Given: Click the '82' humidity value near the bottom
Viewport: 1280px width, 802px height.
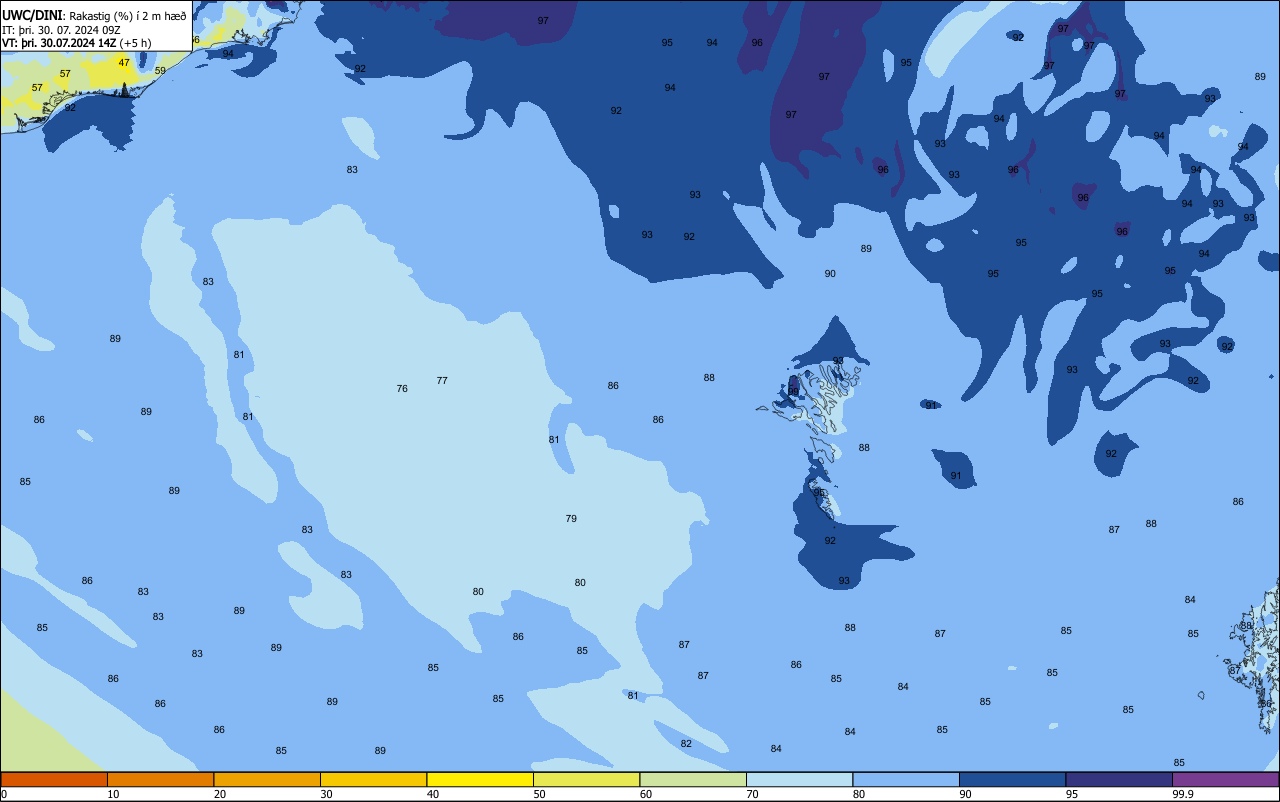Looking at the screenshot, I should pos(686,744).
